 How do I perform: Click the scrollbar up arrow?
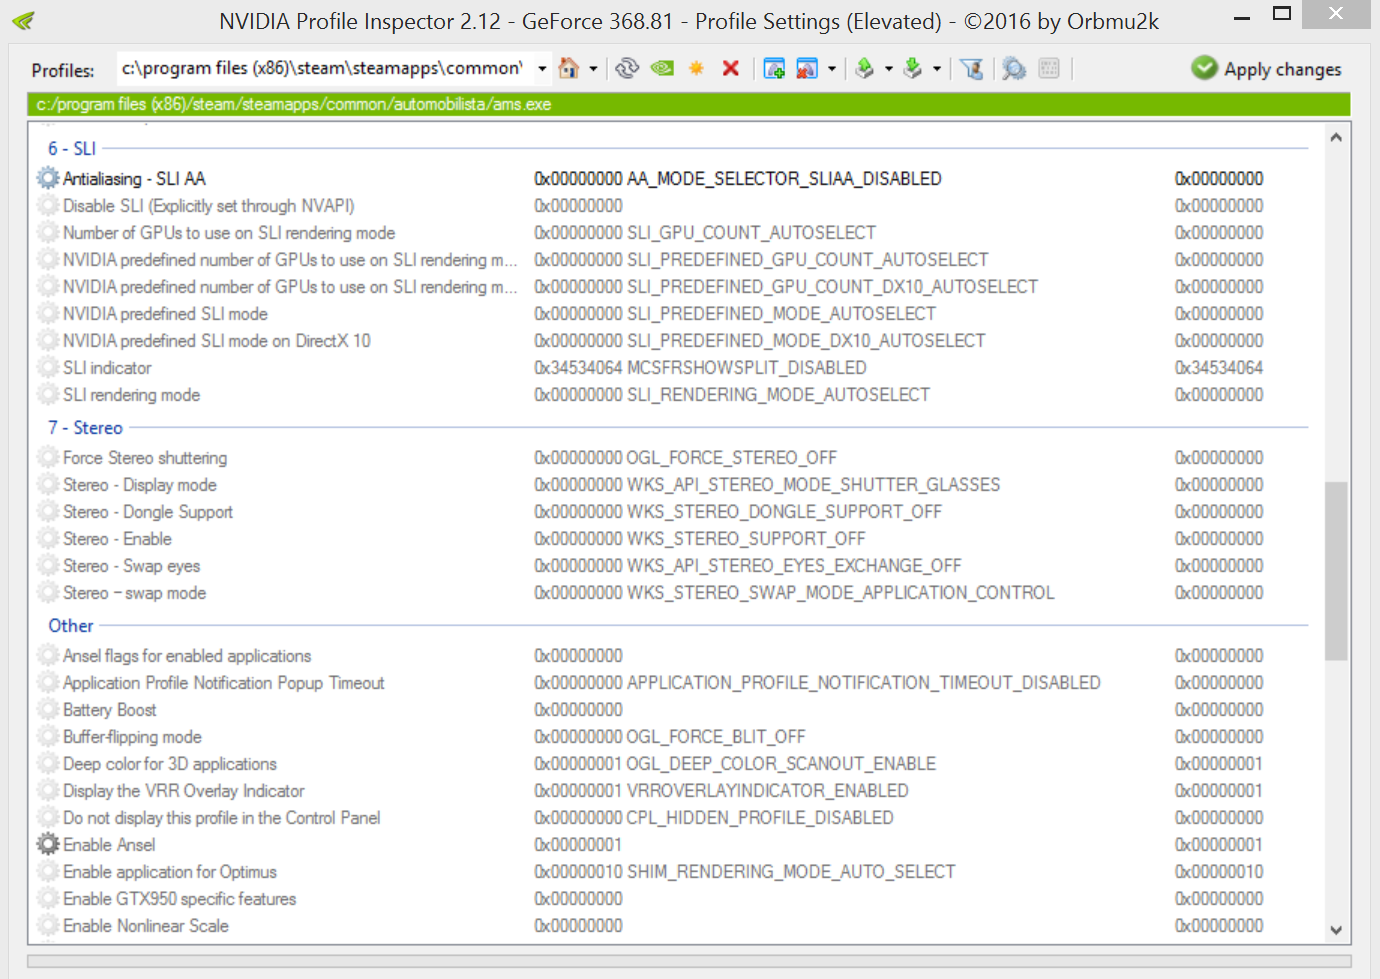point(1336,137)
